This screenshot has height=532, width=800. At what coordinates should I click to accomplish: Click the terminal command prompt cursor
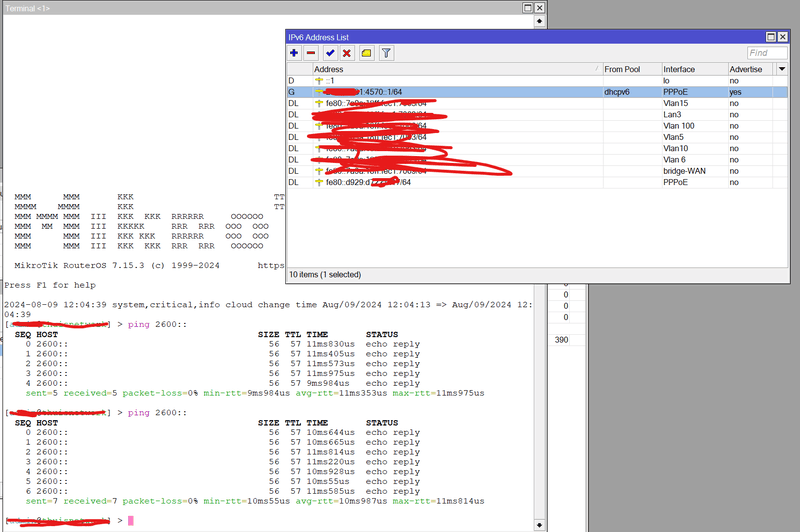[130, 521]
